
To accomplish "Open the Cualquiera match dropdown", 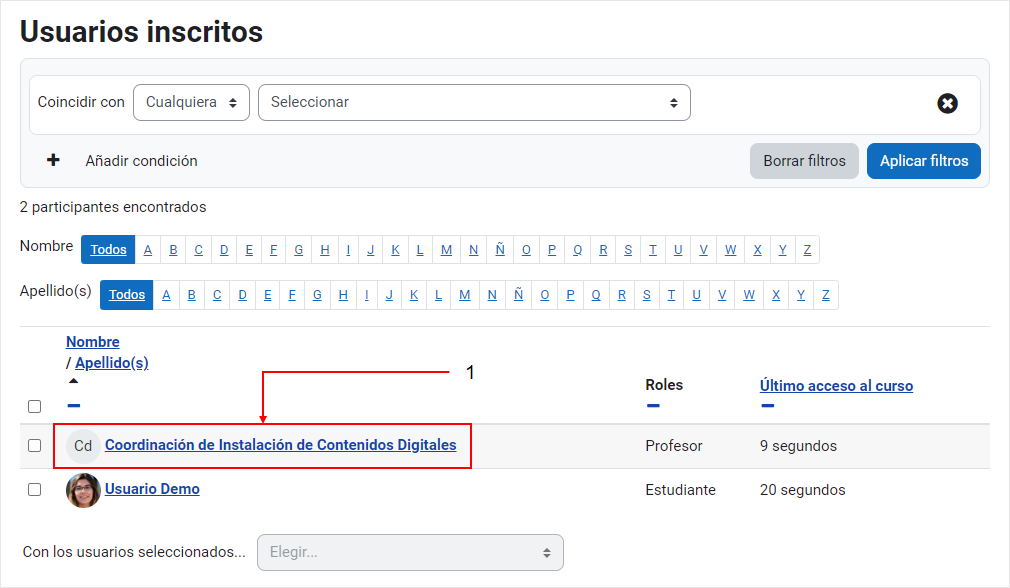I will [x=191, y=102].
